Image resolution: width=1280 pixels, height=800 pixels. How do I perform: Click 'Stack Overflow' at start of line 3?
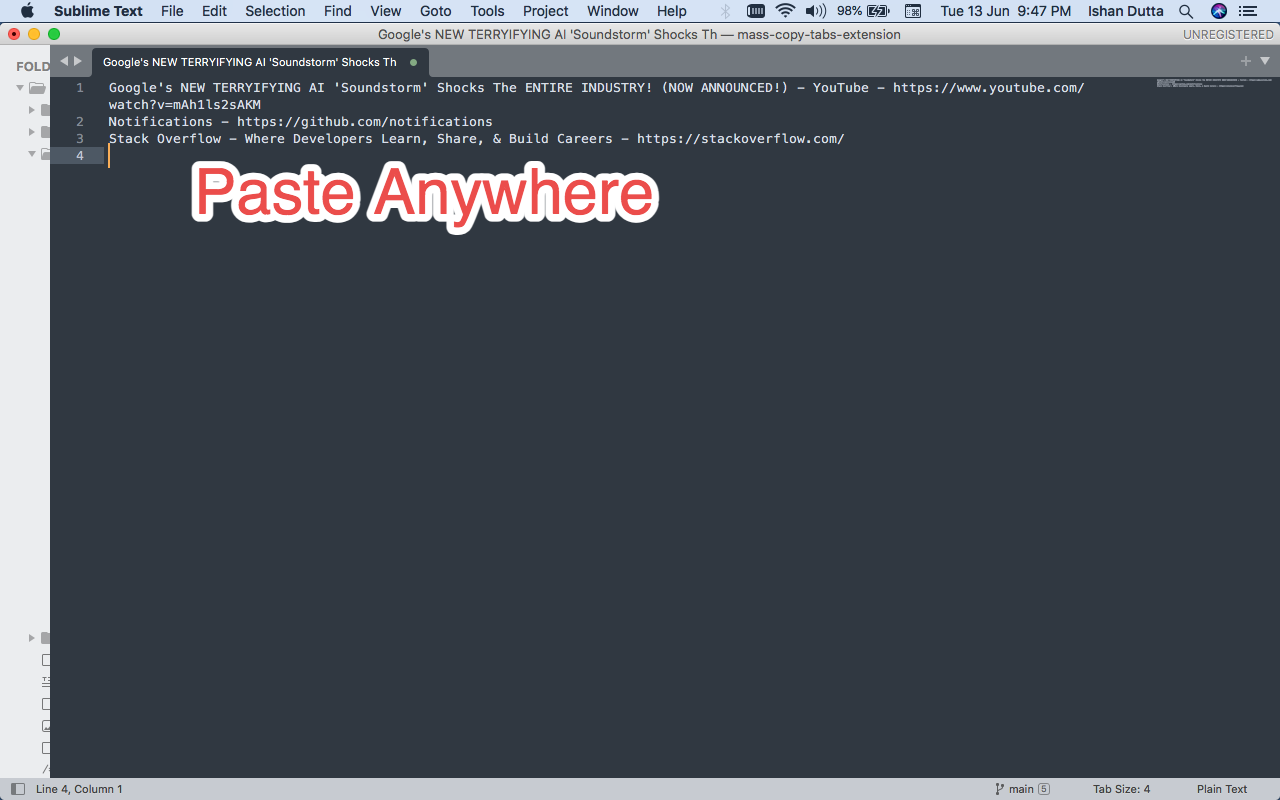[165, 139]
